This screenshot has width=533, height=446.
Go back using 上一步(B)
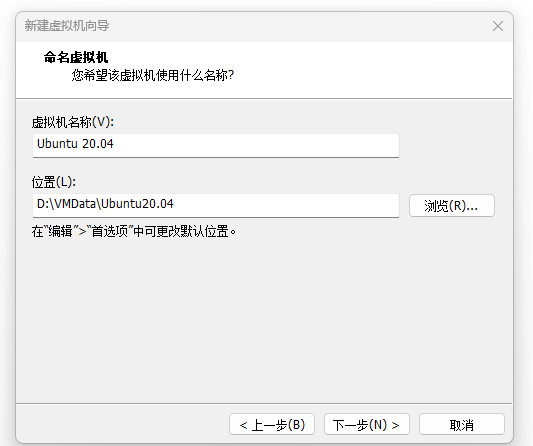272,424
